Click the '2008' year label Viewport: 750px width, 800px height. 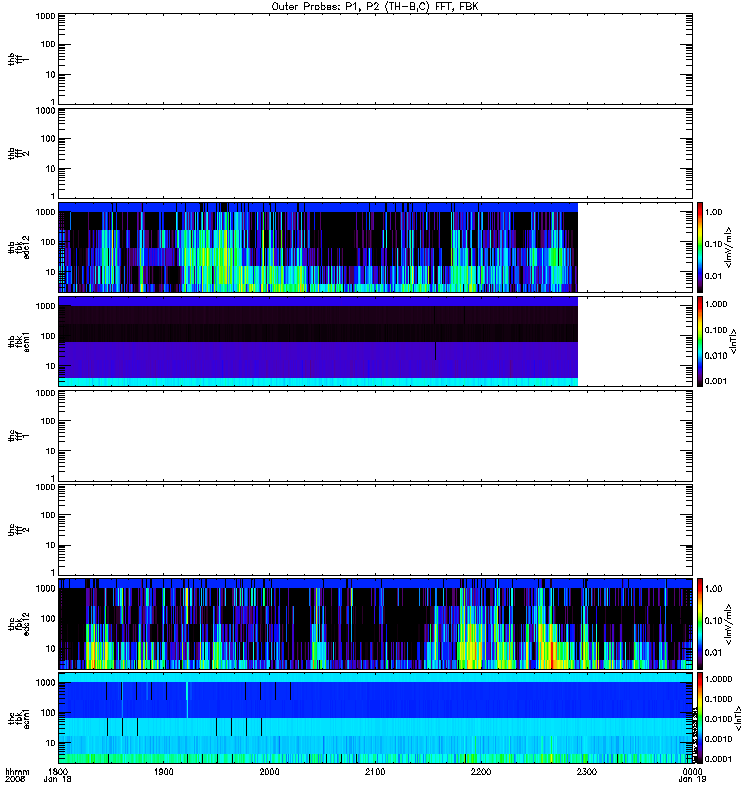(14, 780)
